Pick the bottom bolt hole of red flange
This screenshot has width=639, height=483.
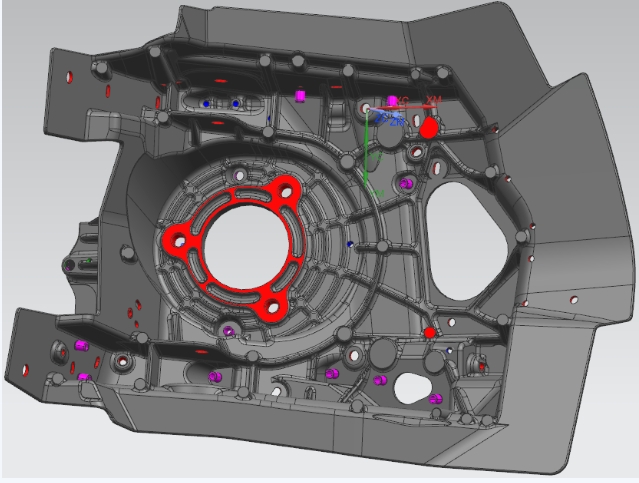click(274, 305)
